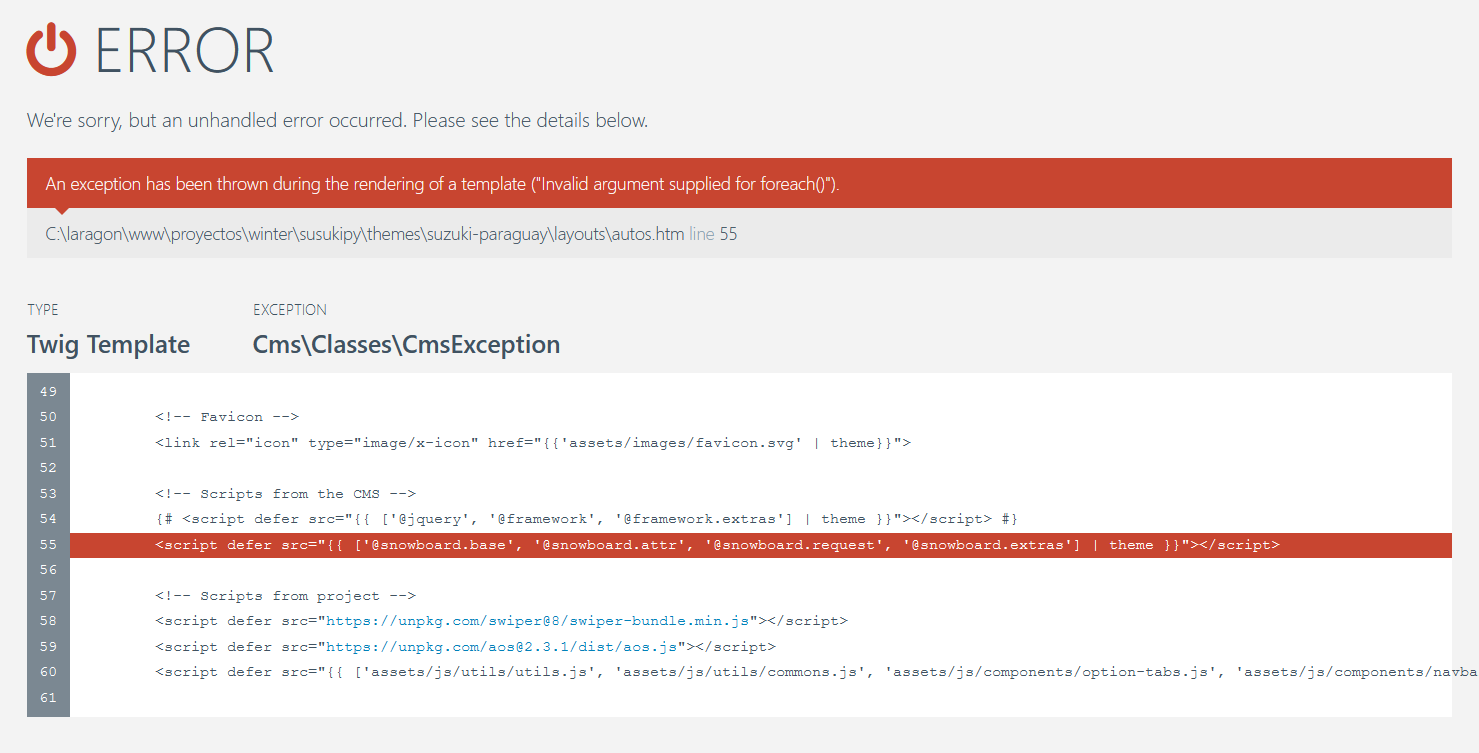
Task: Click the favicon link tag on line 51
Action: pos(533,443)
